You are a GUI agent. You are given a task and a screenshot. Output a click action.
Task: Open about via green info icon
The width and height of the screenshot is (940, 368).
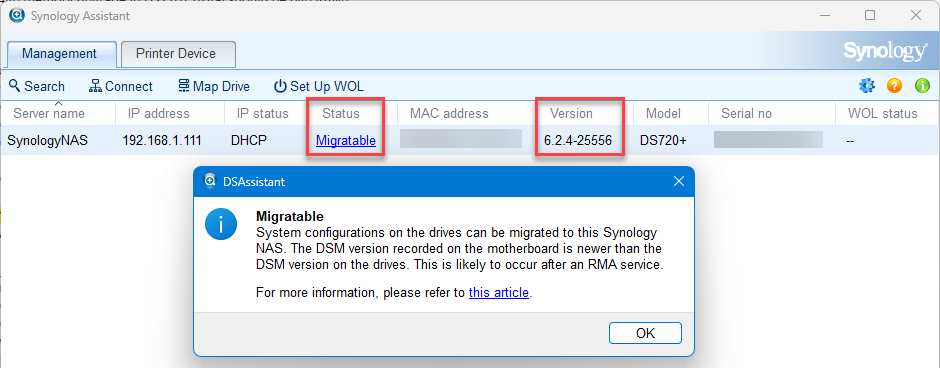click(x=922, y=86)
